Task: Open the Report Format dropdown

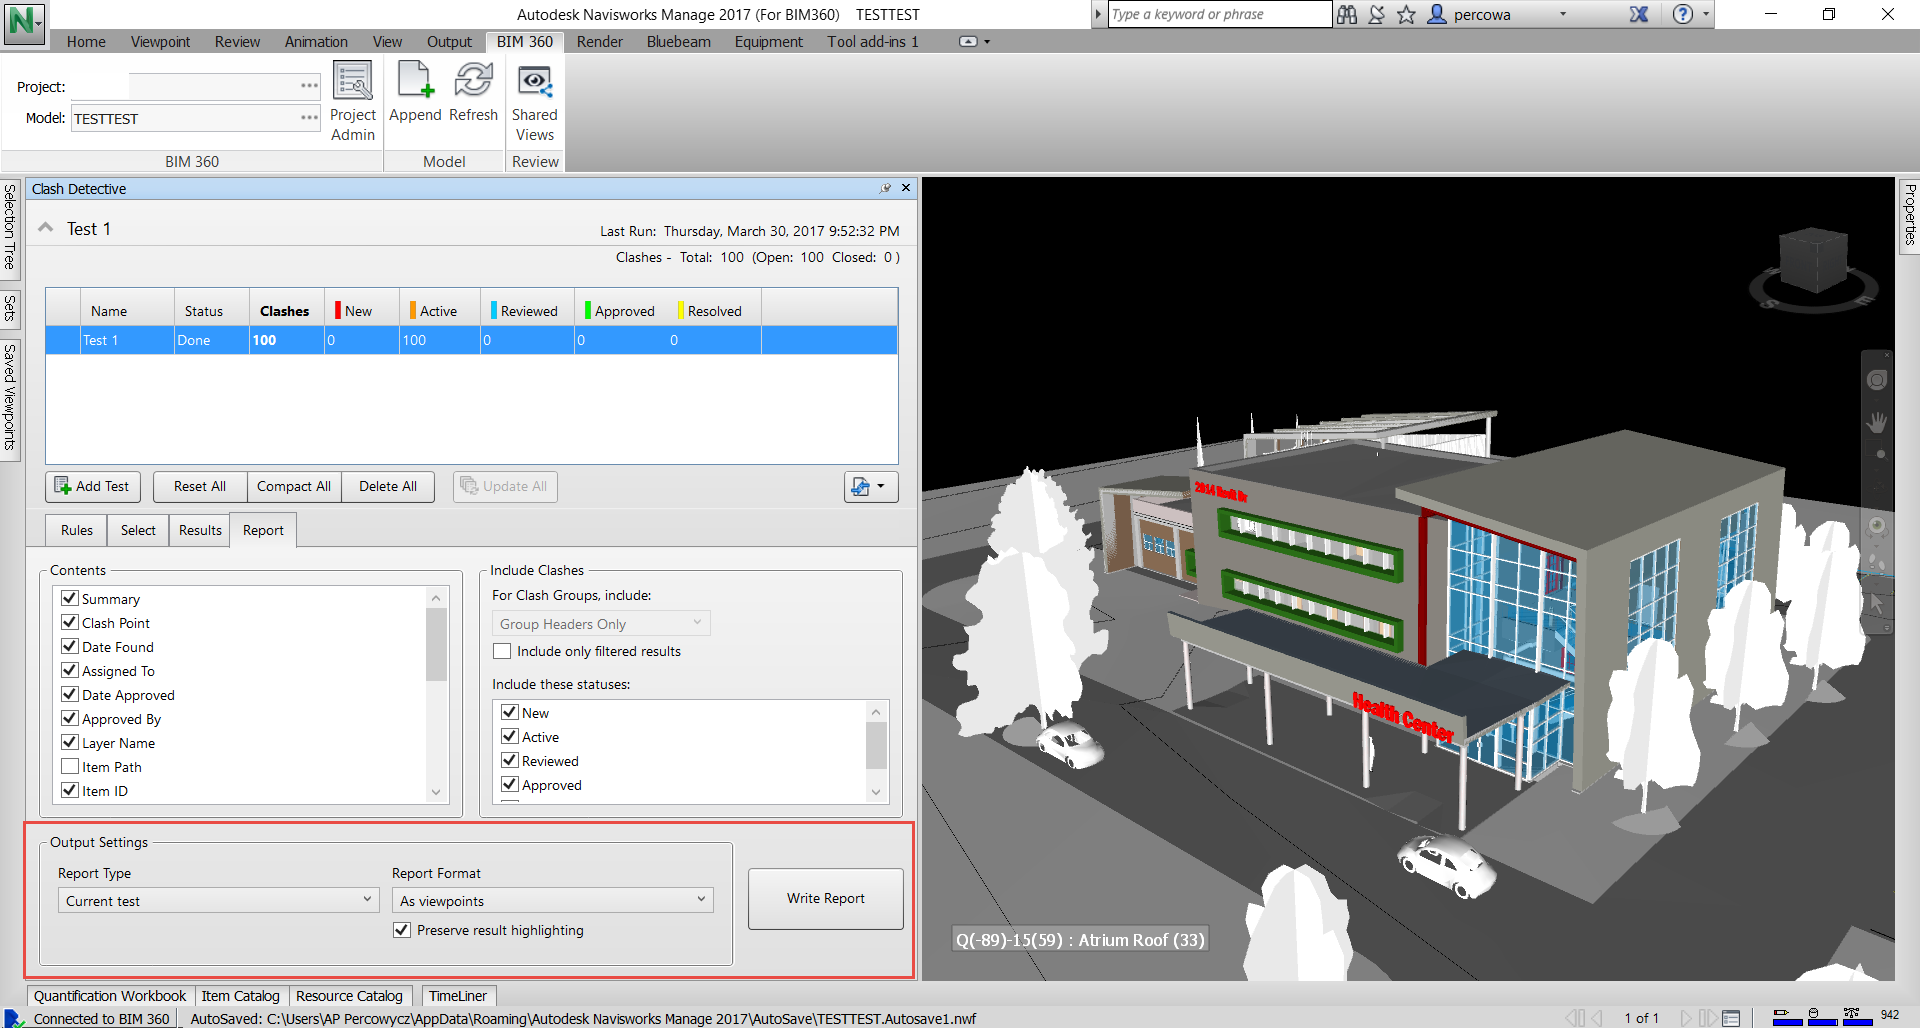Action: [x=699, y=900]
